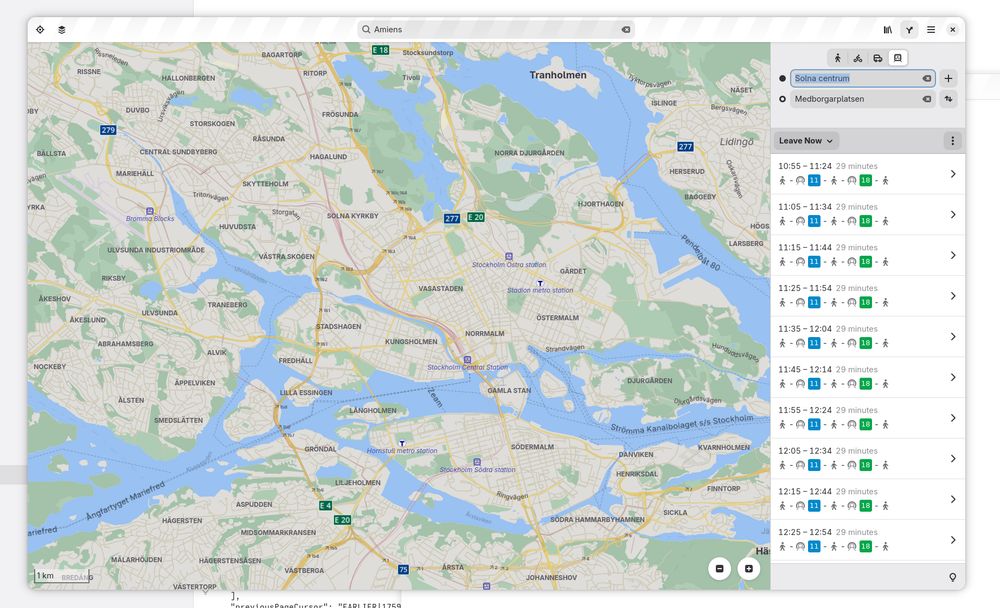Open the favorites bookmarks list
This screenshot has width=1000, height=608.
click(886, 29)
